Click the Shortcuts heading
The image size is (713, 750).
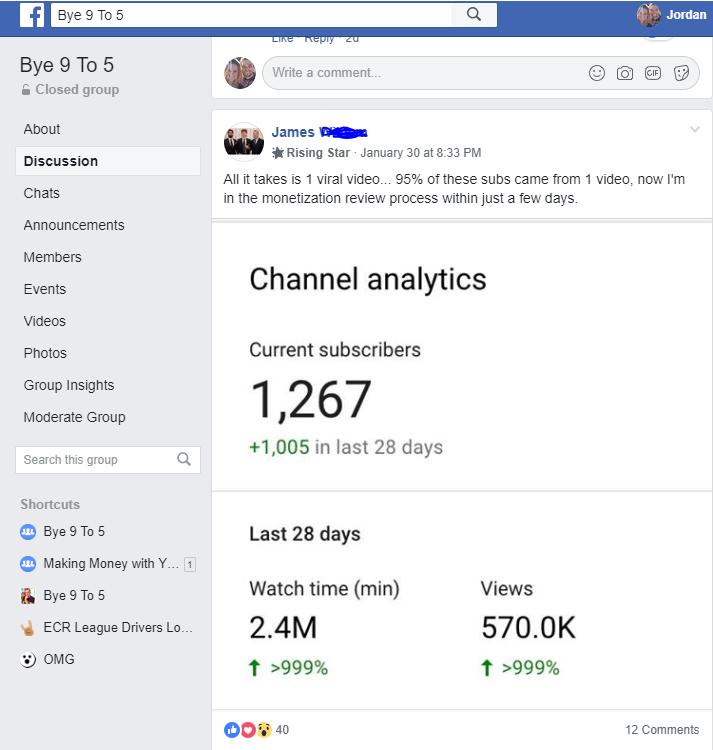(50, 504)
